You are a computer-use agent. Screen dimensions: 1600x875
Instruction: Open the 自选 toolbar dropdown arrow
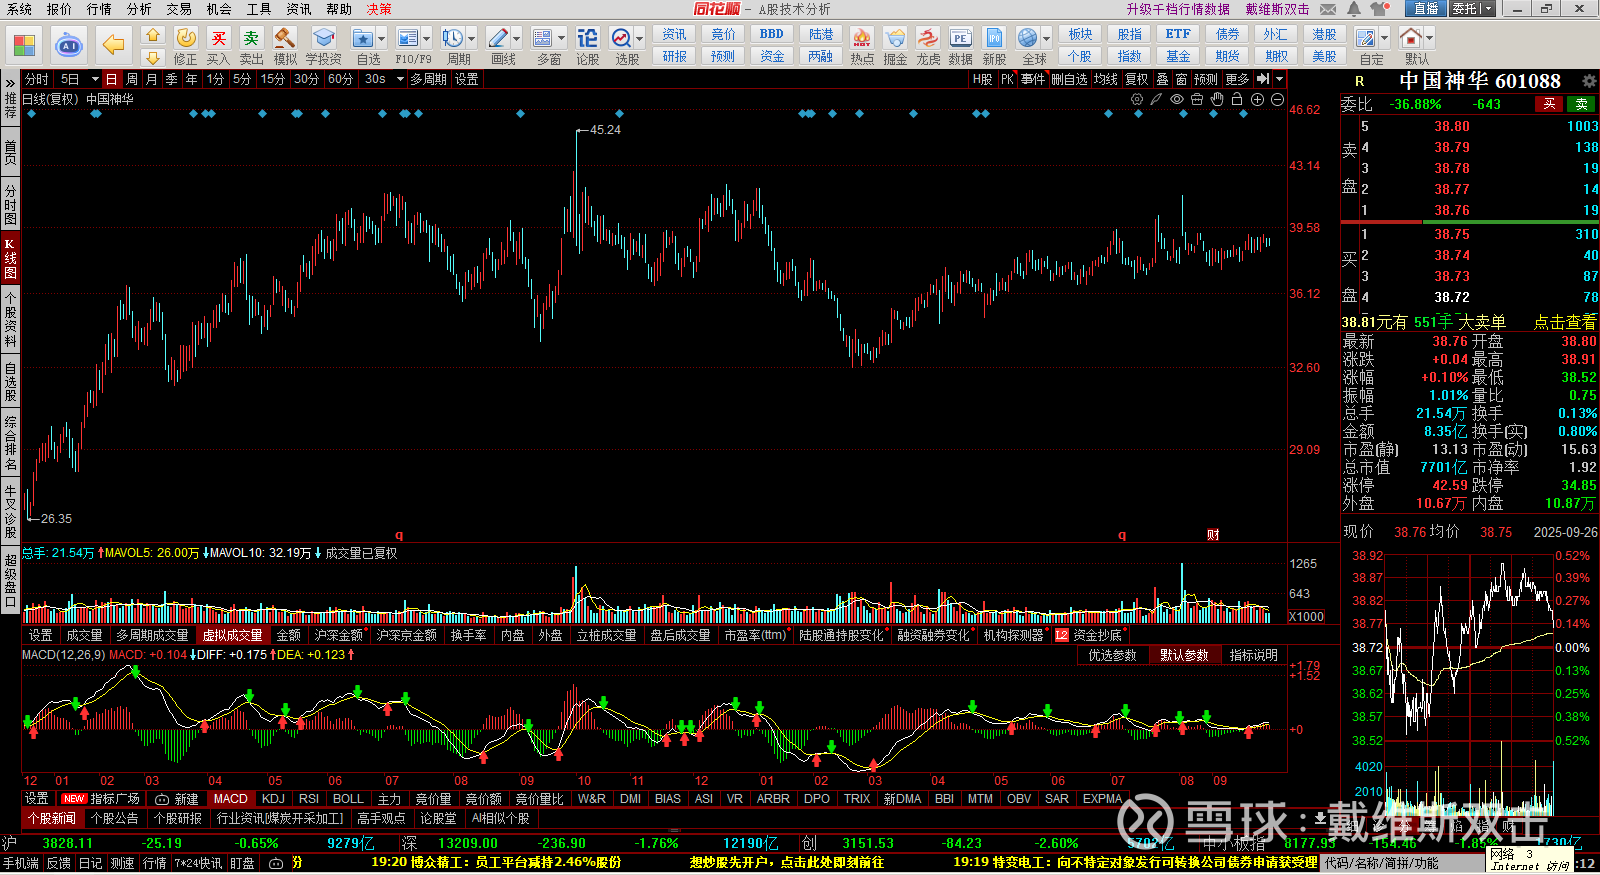click(x=382, y=39)
